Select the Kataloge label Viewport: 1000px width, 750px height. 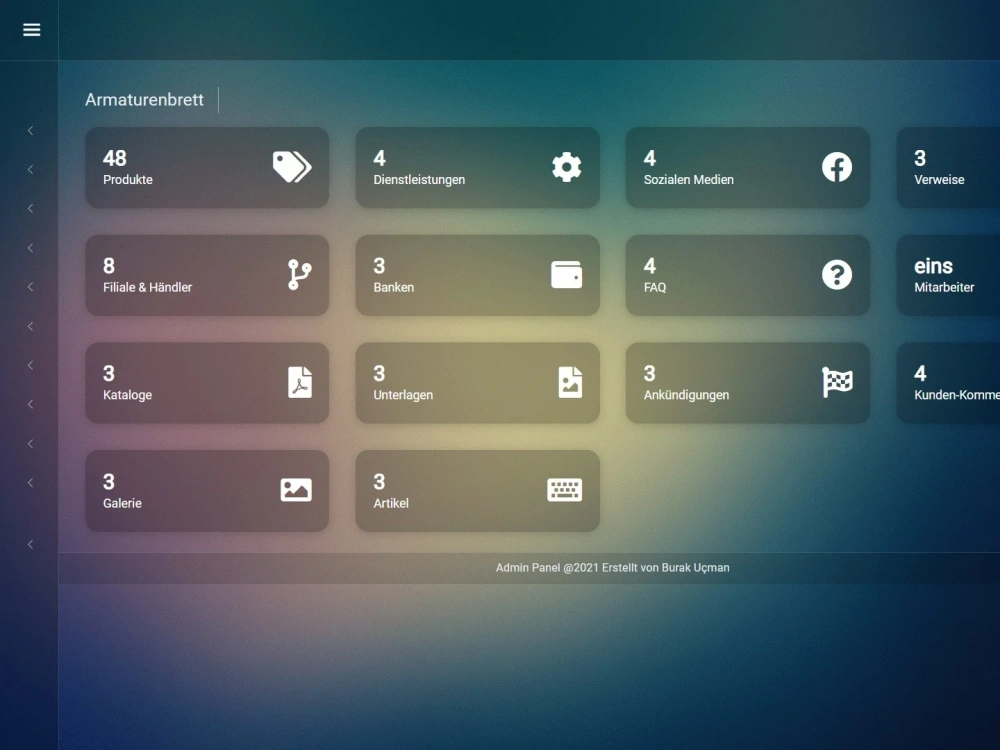(128, 395)
